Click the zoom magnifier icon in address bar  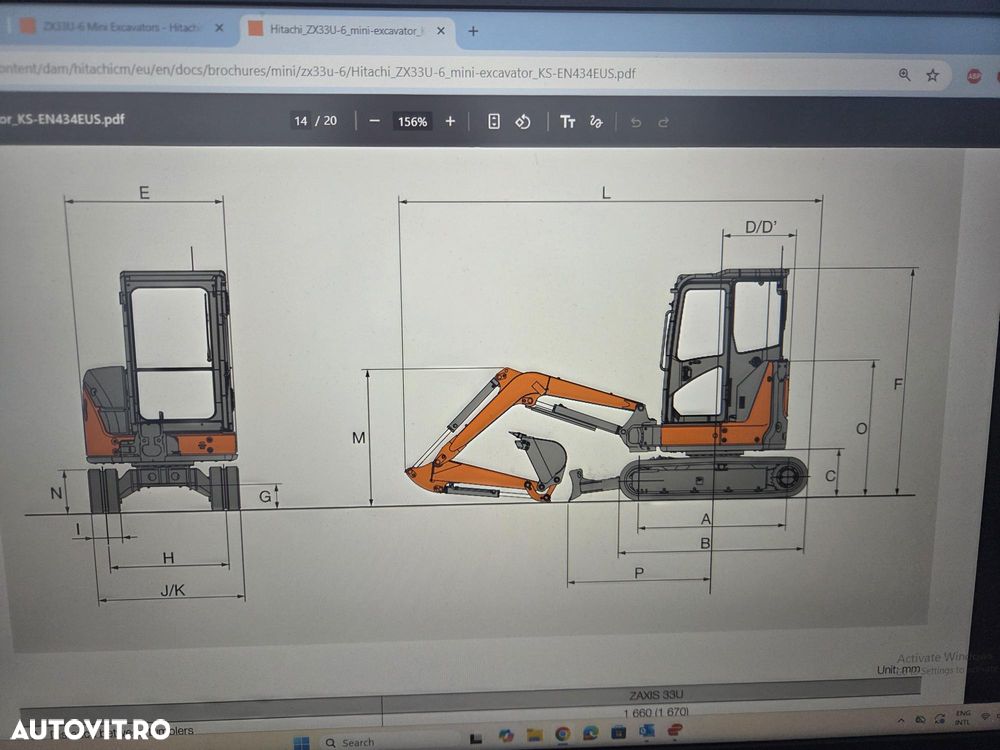click(x=904, y=75)
